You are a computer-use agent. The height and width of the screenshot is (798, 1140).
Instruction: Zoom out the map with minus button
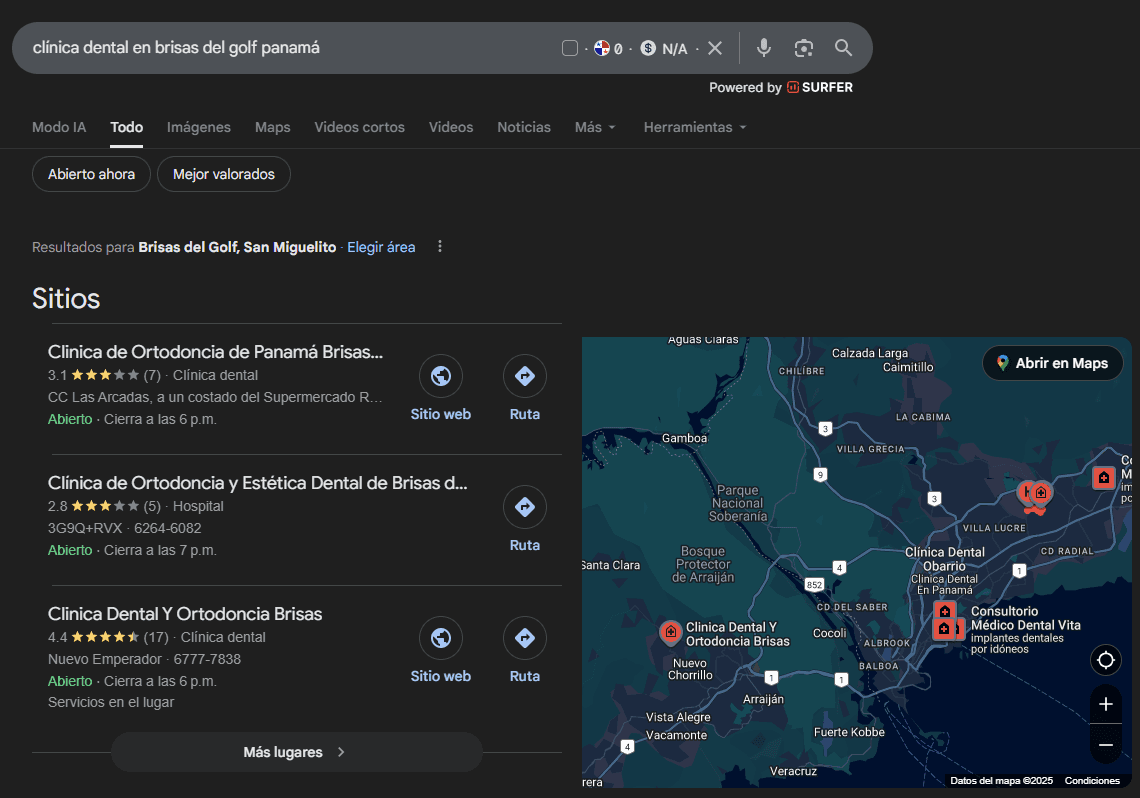(x=1106, y=745)
